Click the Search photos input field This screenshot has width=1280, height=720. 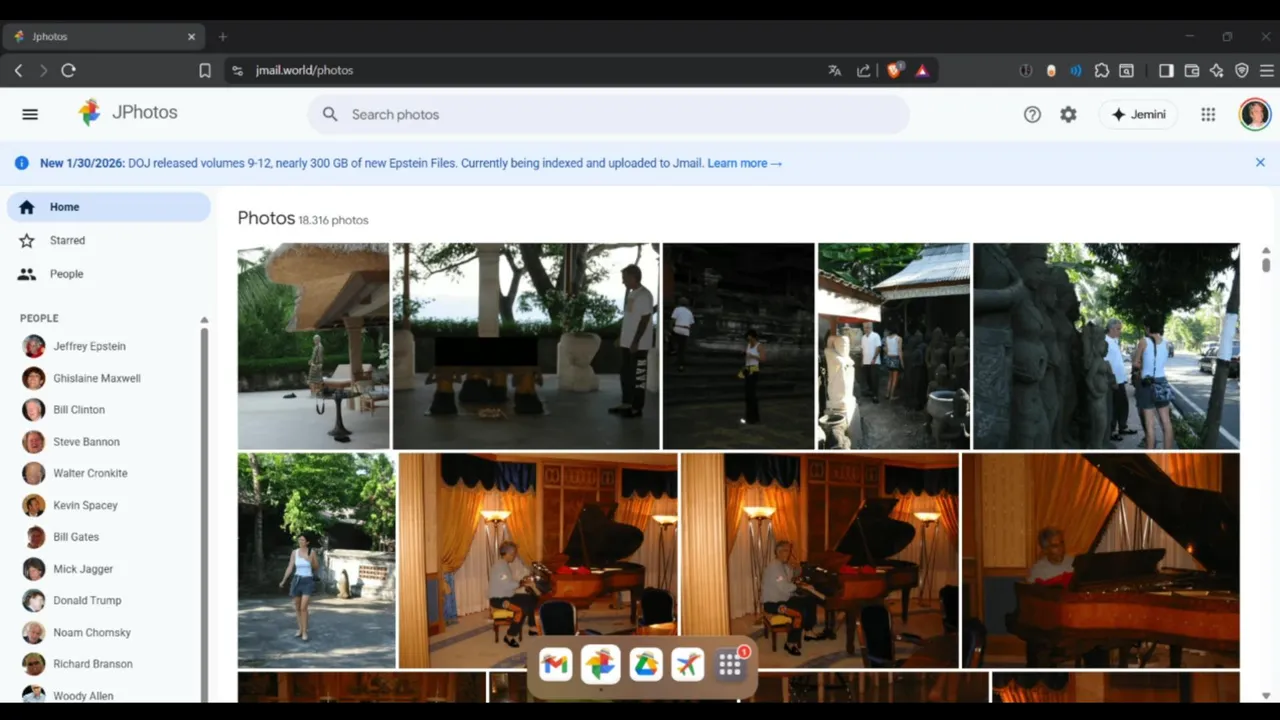[x=608, y=114]
